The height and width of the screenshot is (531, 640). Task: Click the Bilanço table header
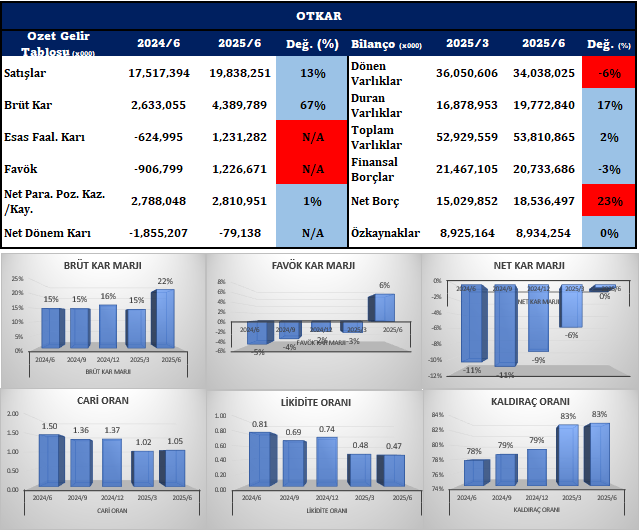coord(386,44)
